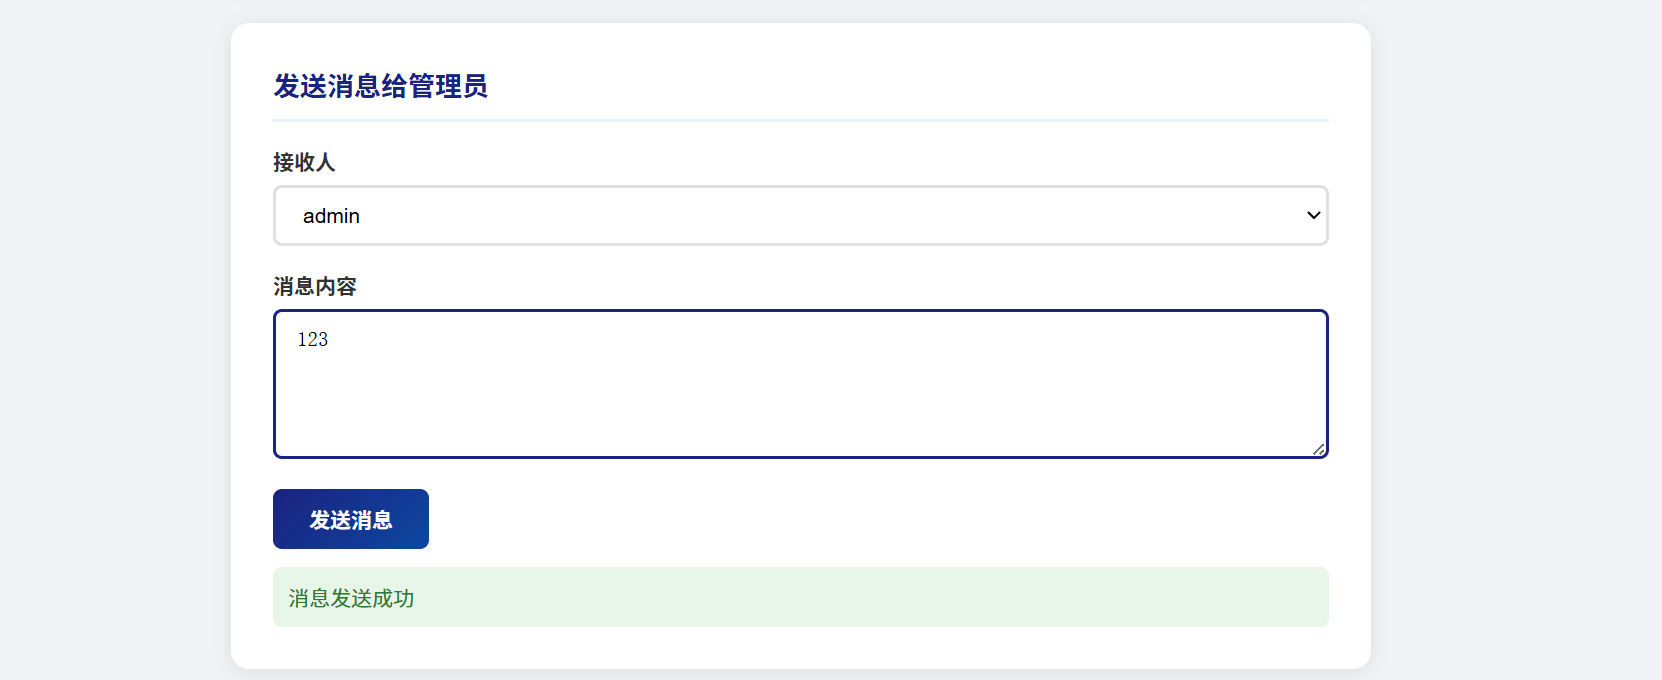Click white card space right of send button
The width and height of the screenshot is (1662, 680).
(880, 519)
